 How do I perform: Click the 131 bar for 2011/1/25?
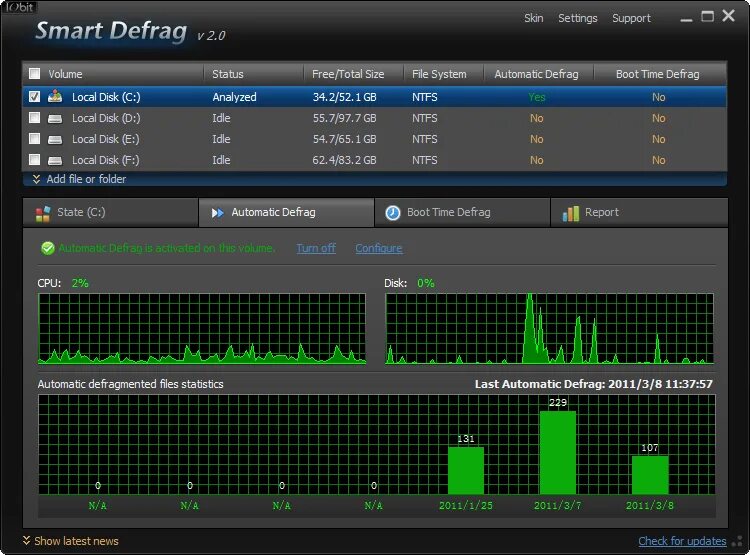coord(466,470)
